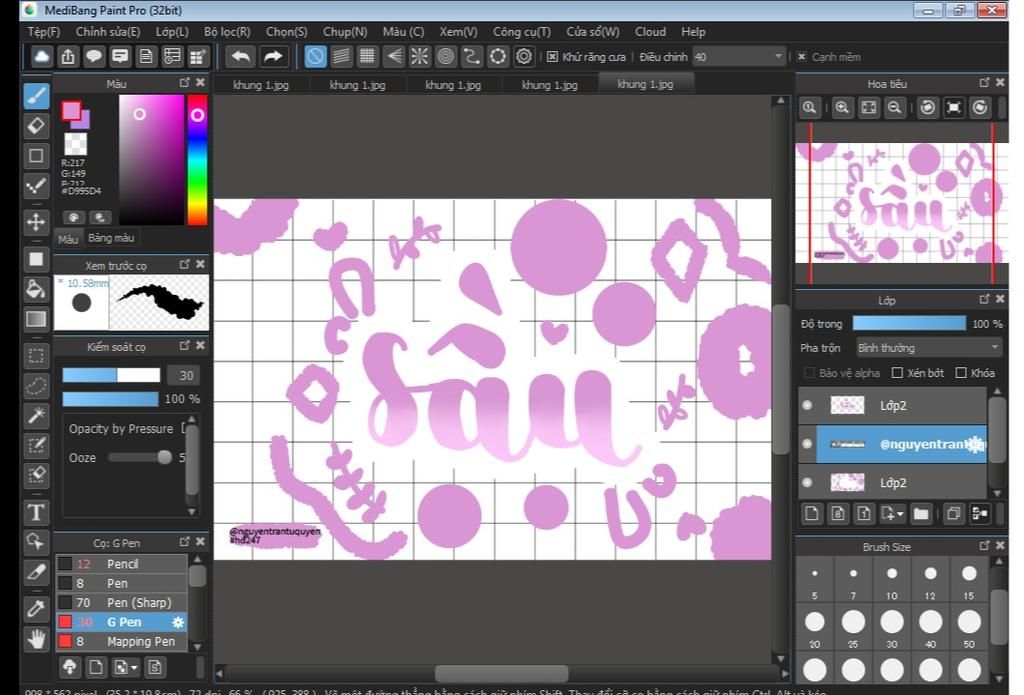Click the canvas horizontal scrollbar
The image size is (1024, 695).
(502, 673)
